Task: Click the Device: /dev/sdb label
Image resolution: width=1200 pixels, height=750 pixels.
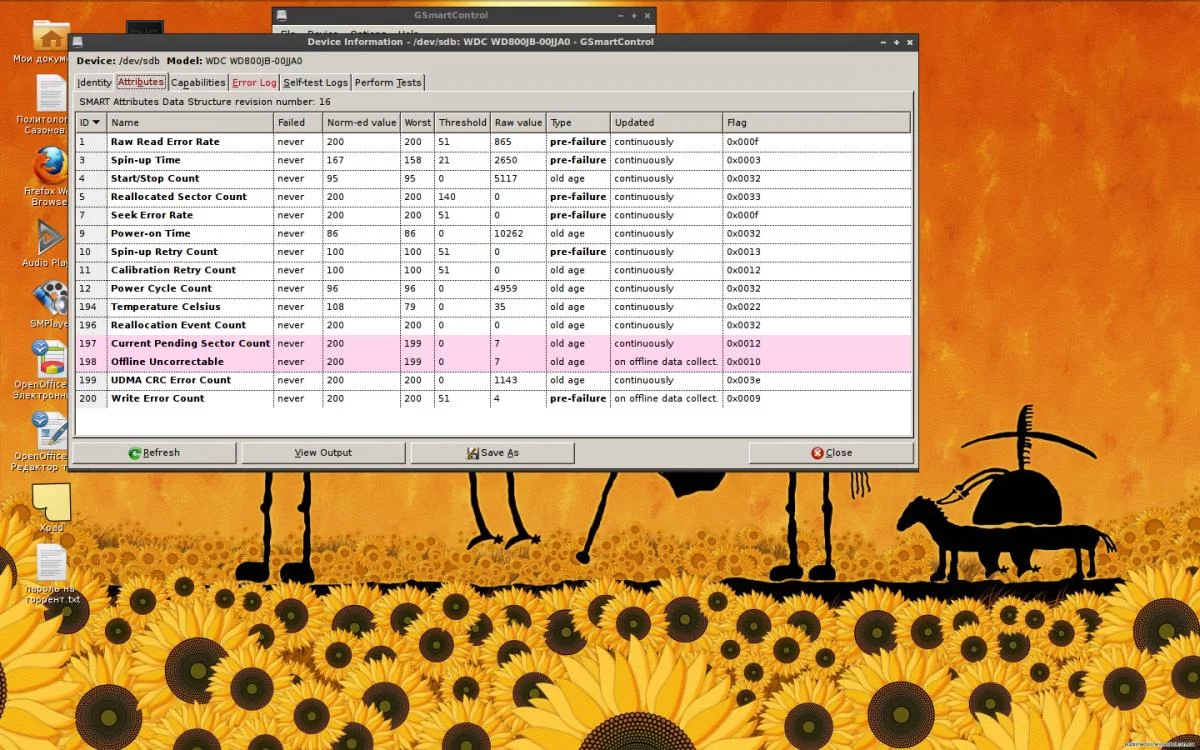Action: click(x=119, y=61)
